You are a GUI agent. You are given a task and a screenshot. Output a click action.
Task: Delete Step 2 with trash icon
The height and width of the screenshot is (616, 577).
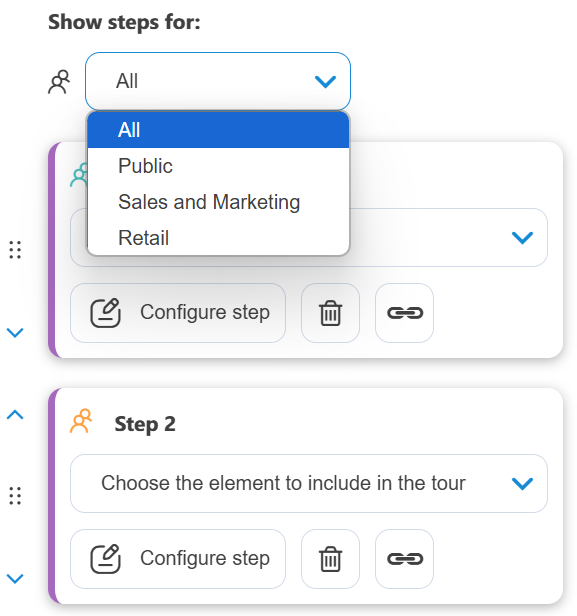pos(330,559)
